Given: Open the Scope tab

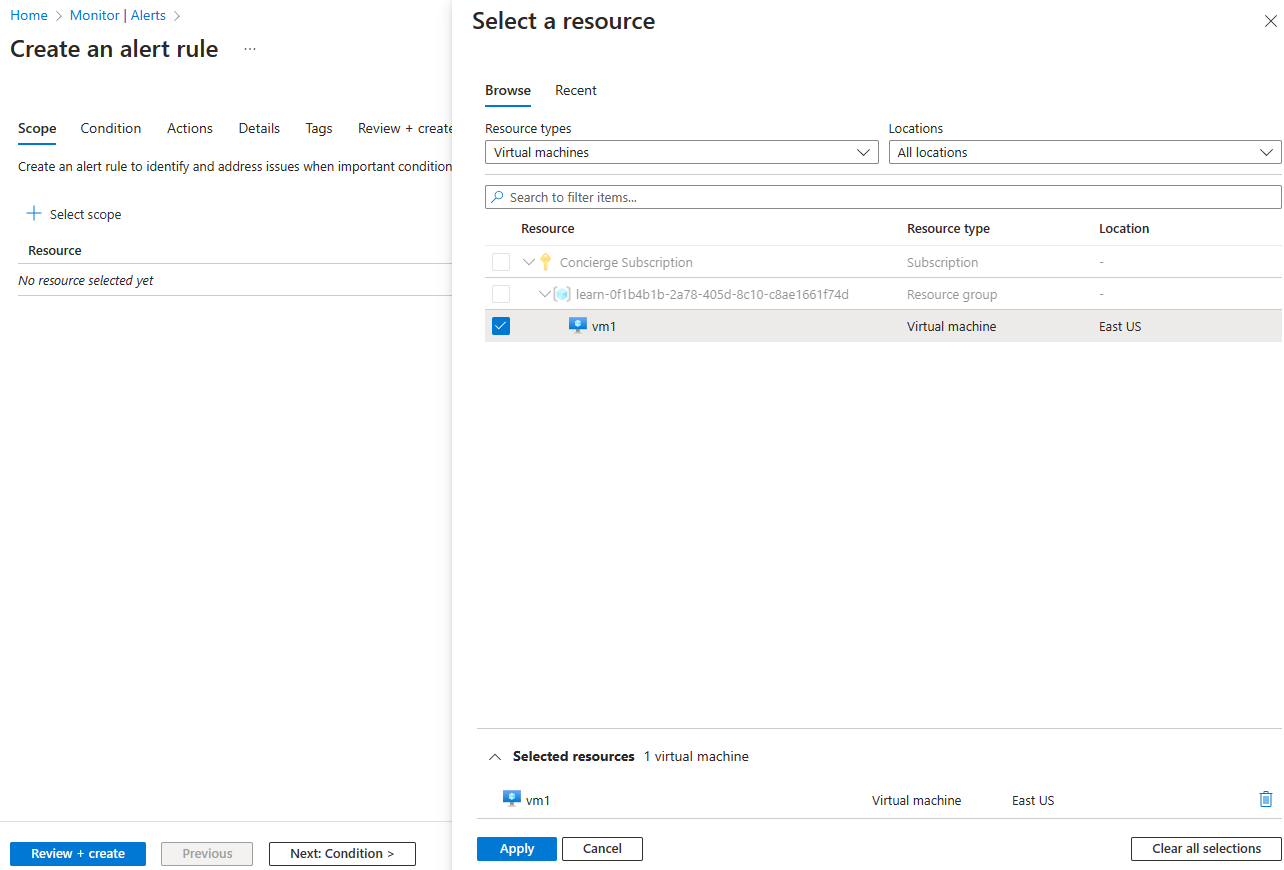Looking at the screenshot, I should 37,128.
